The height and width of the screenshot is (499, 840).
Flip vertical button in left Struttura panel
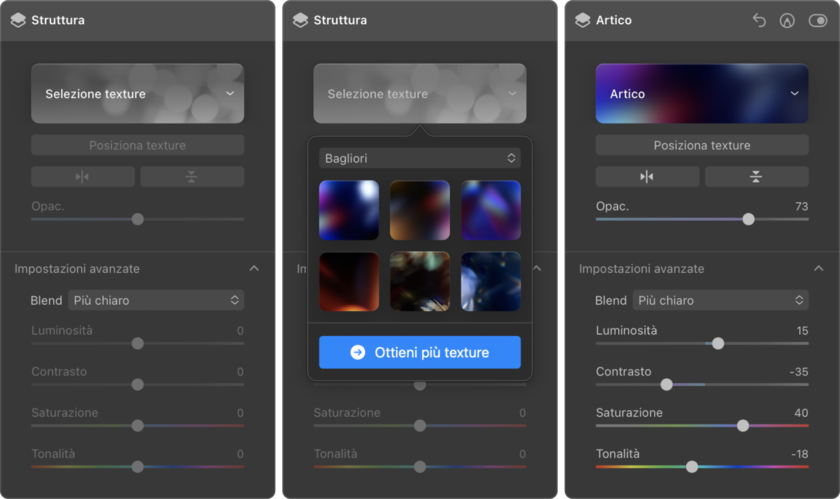point(192,176)
